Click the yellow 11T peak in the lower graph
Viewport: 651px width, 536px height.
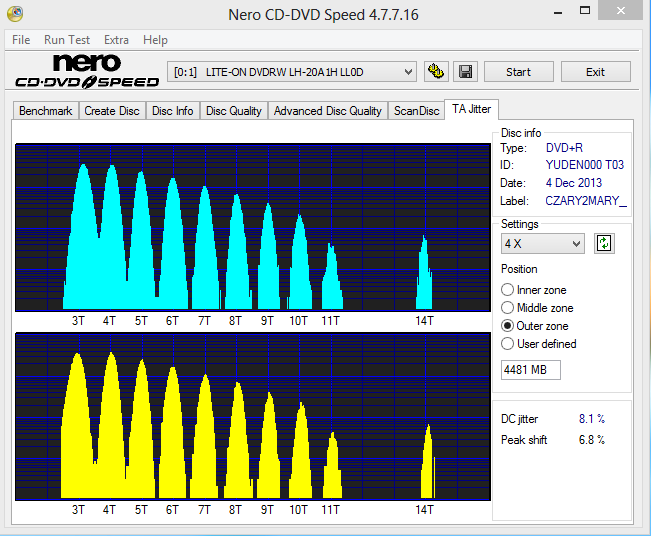333,467
